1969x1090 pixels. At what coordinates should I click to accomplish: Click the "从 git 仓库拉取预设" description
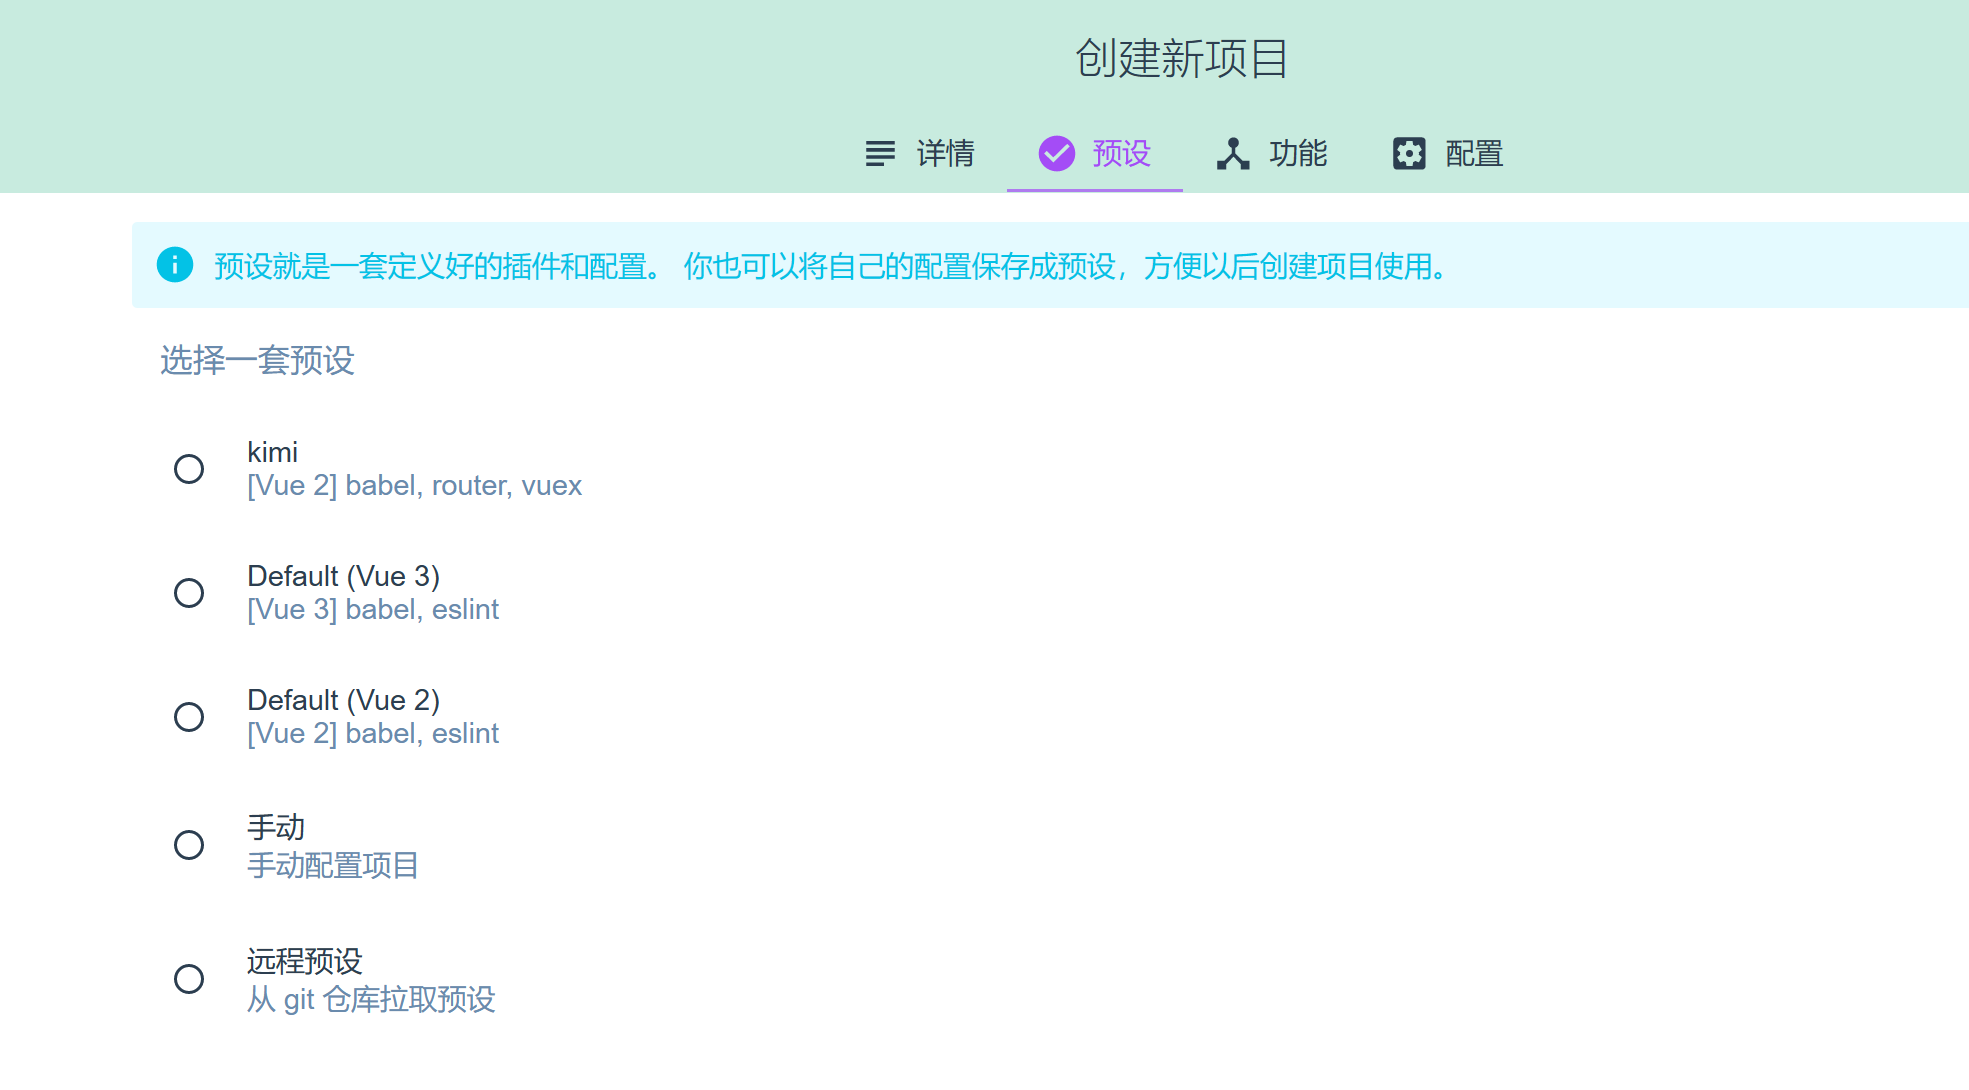(x=371, y=999)
